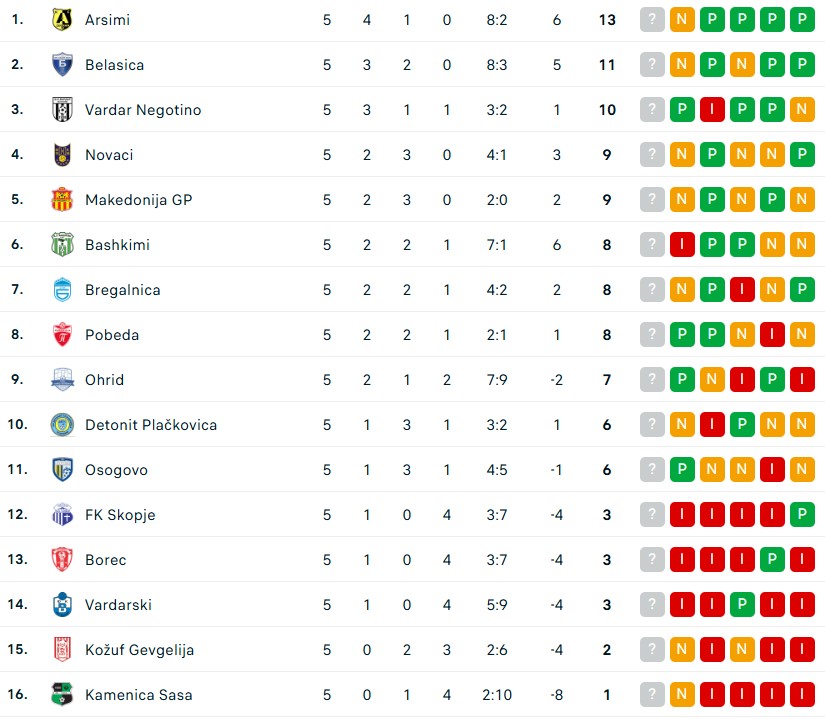Screen dimensions: 825x719
Task: Open the Novaci team page
Action: (109, 155)
